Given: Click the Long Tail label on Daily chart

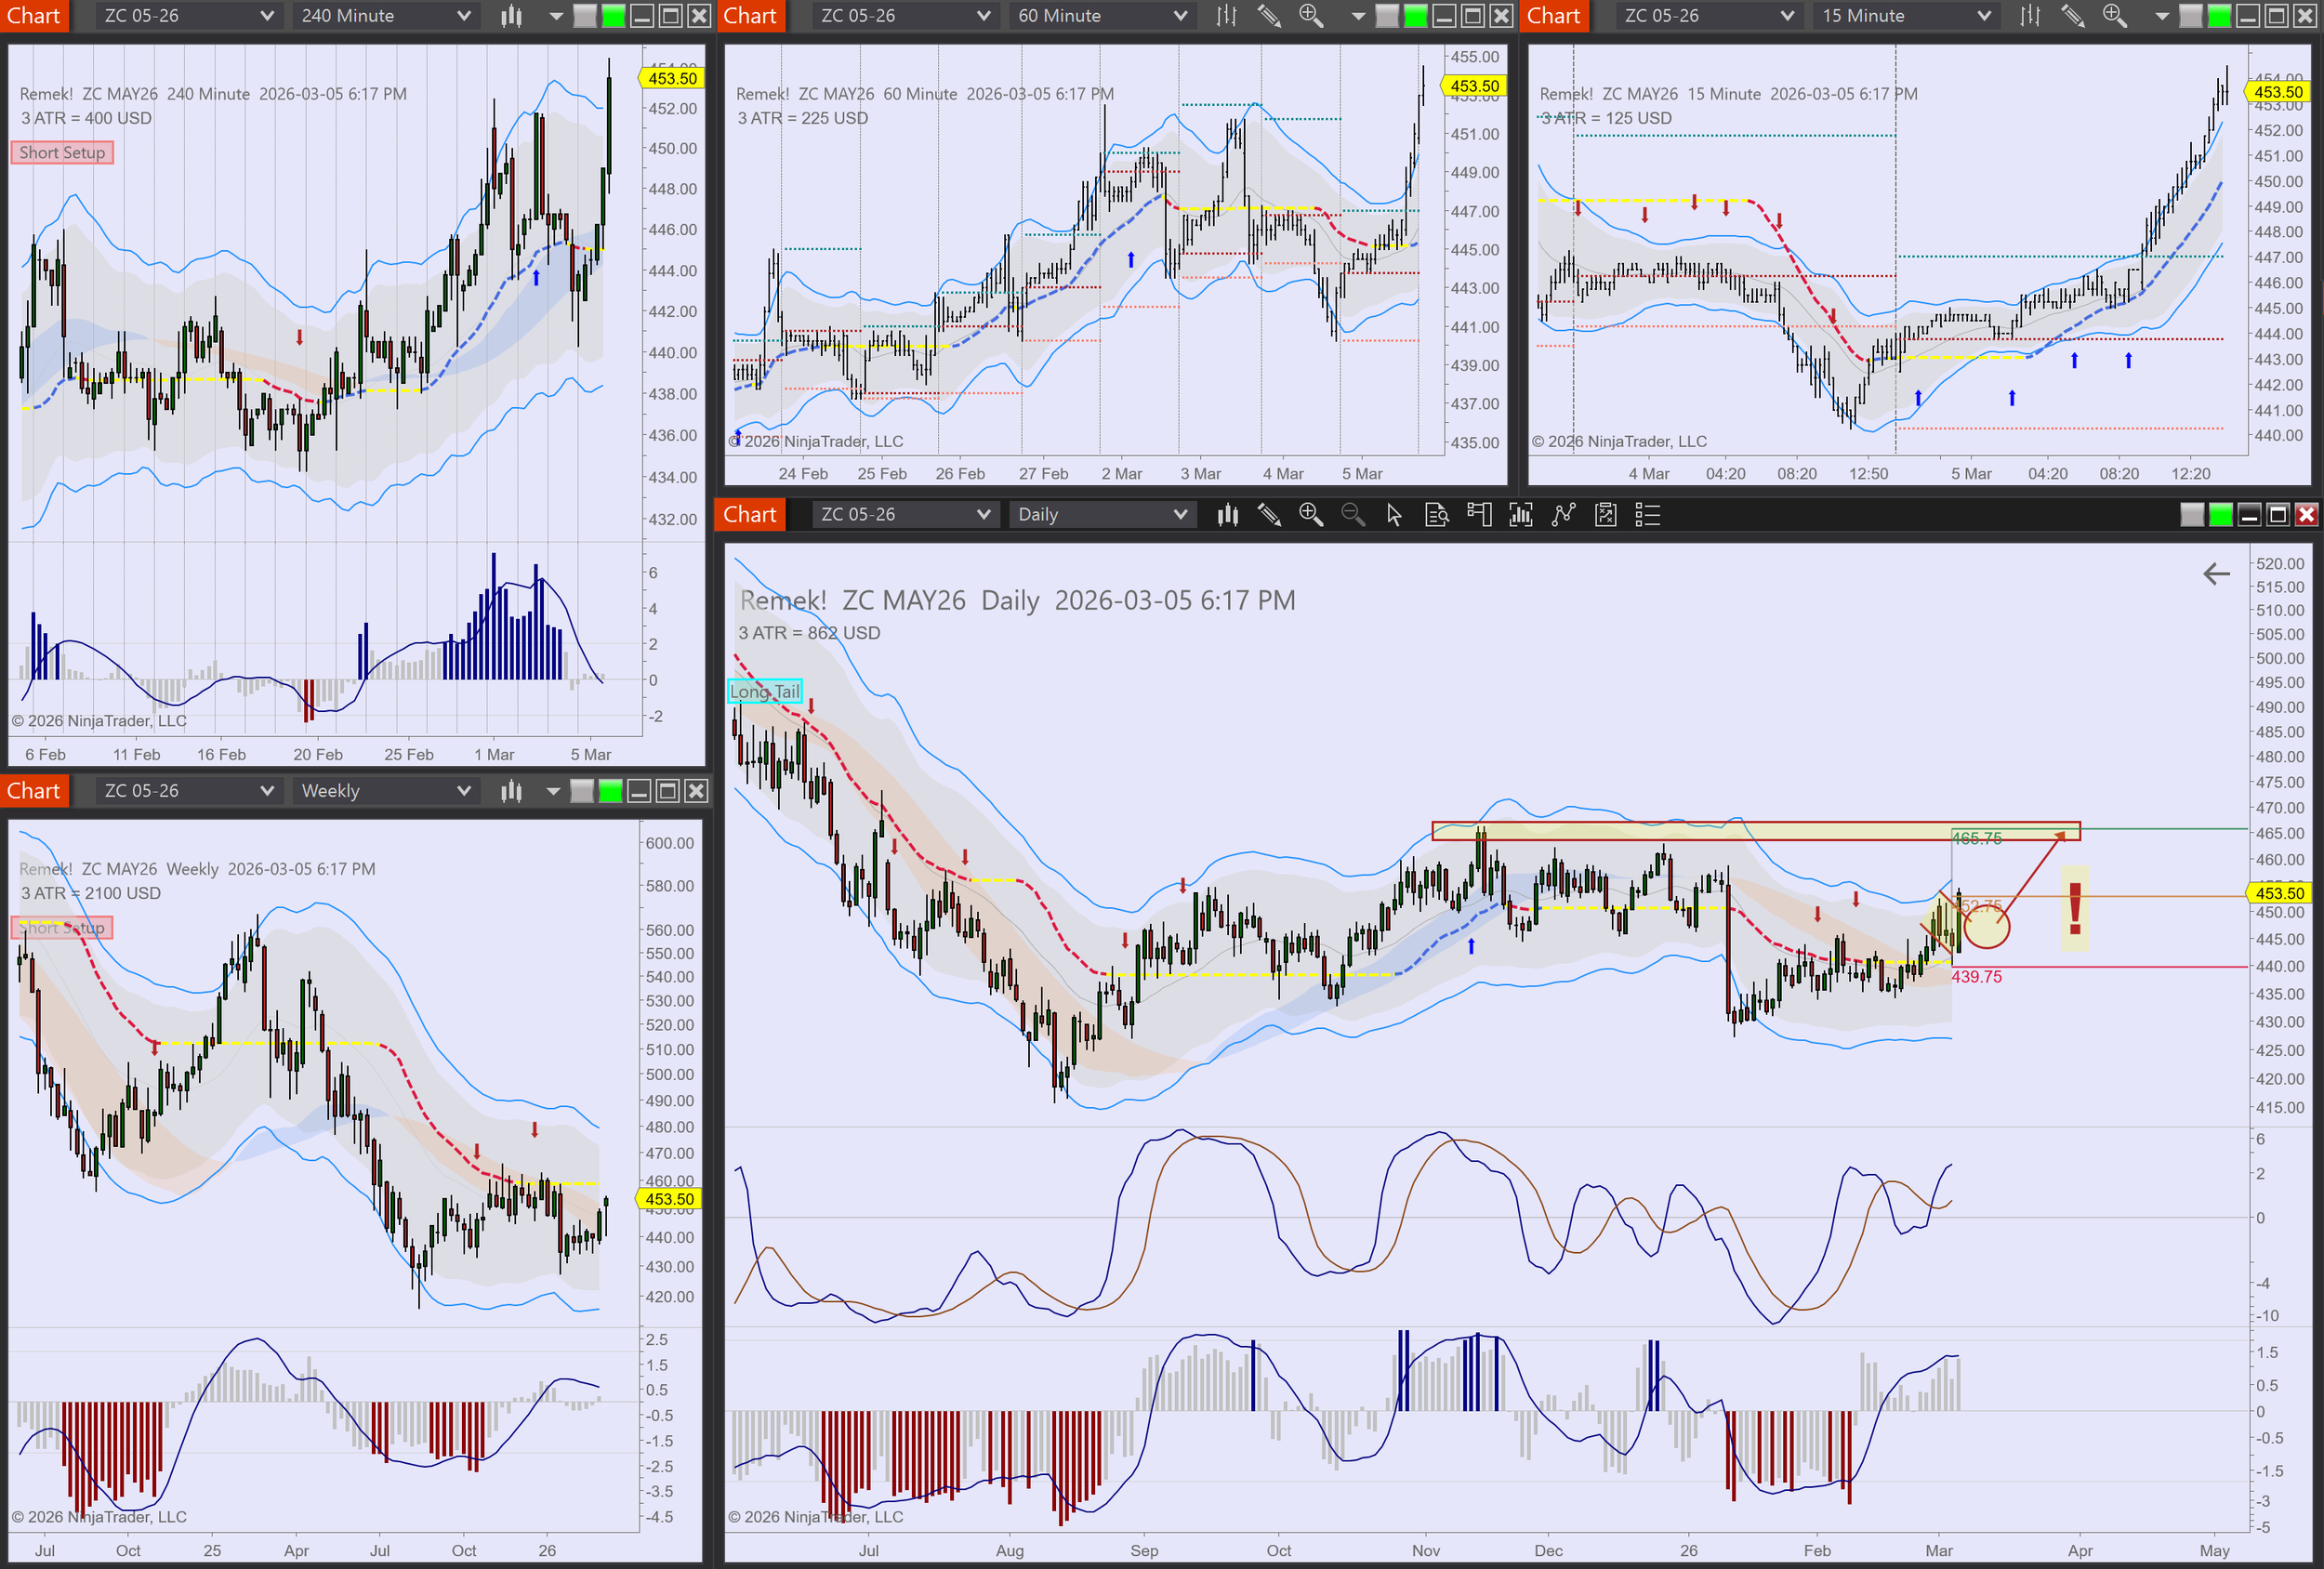Looking at the screenshot, I should pyautogui.click(x=764, y=692).
